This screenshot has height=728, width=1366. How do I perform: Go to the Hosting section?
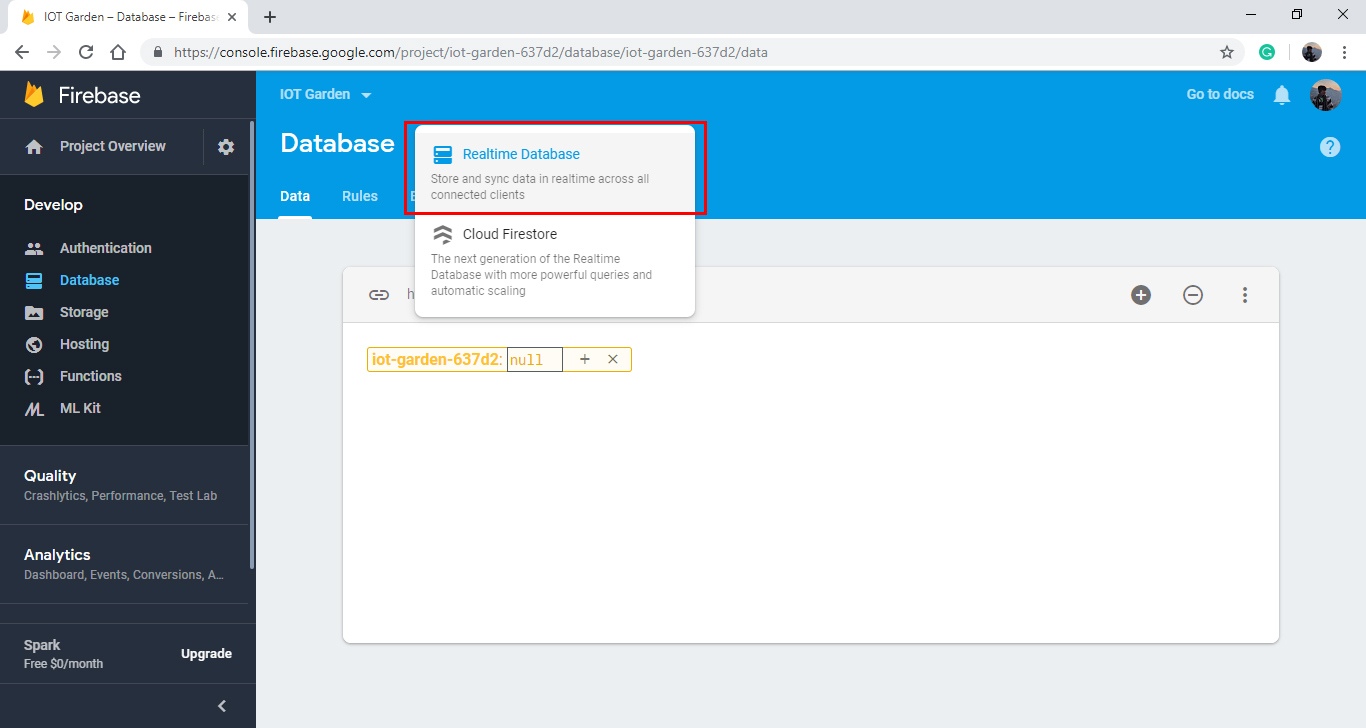coord(83,343)
